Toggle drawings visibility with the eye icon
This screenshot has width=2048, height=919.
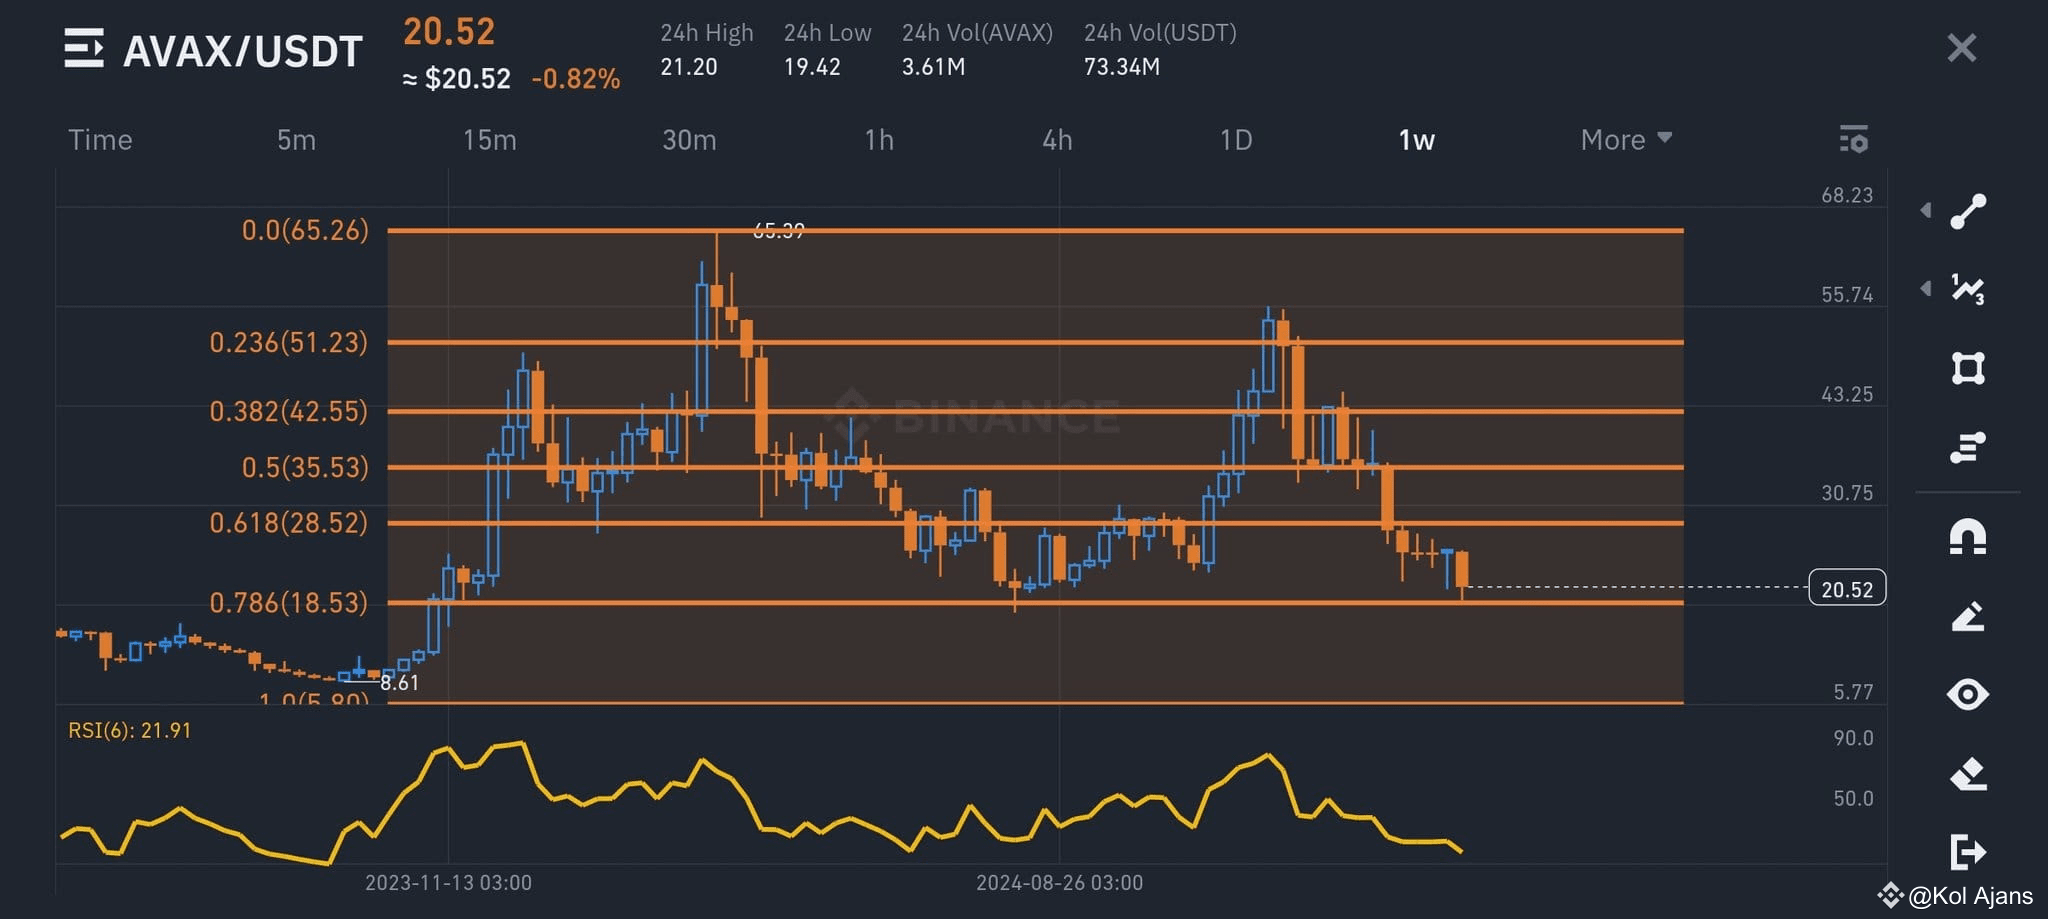[x=1969, y=694]
